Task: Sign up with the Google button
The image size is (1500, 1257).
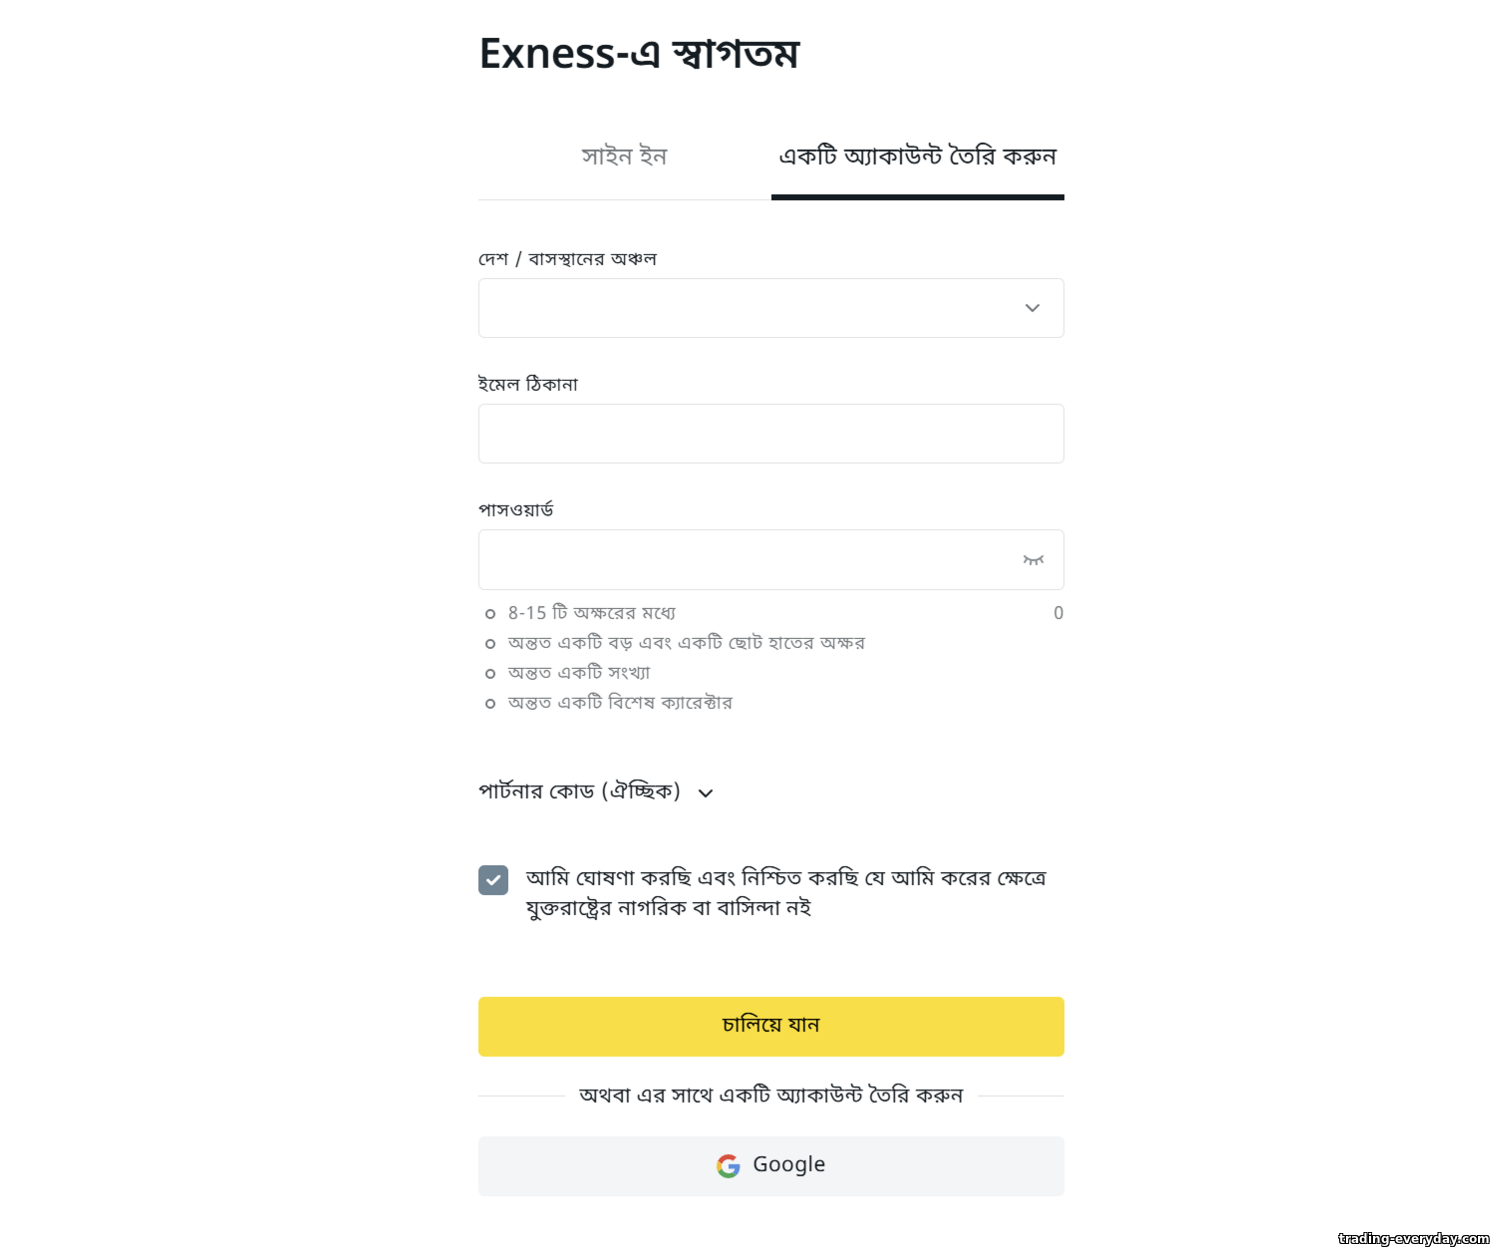Action: (x=771, y=1166)
